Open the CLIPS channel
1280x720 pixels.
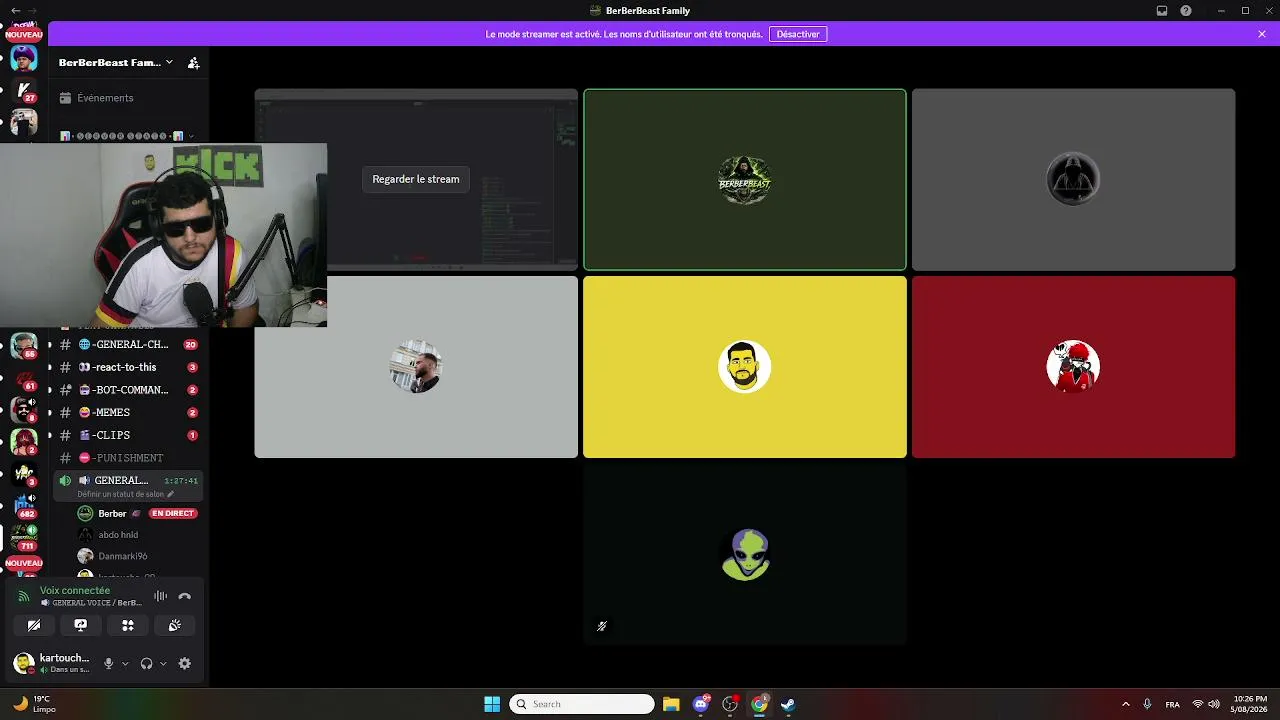(x=128, y=435)
